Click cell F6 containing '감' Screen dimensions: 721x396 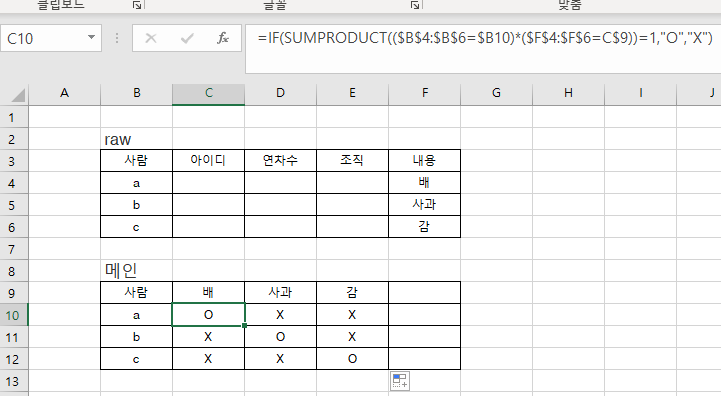coord(424,227)
